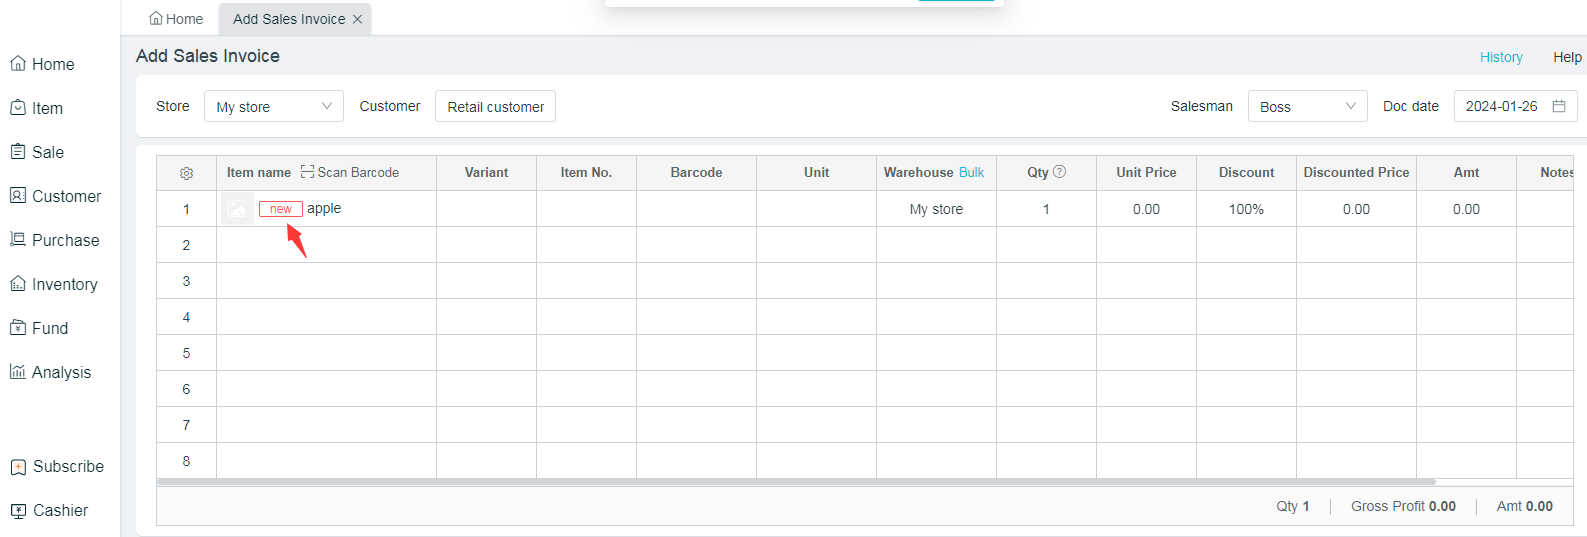This screenshot has height=537, width=1587.
Task: Go to Cashier in sidebar
Action: point(50,510)
